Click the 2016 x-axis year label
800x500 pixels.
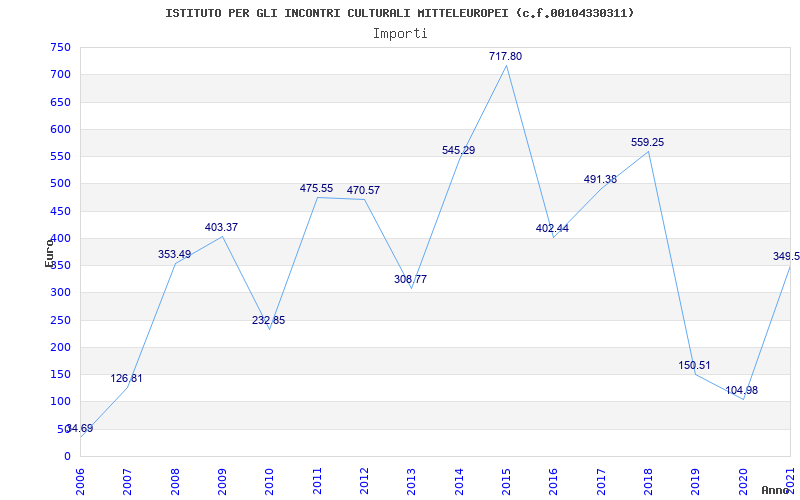(554, 481)
